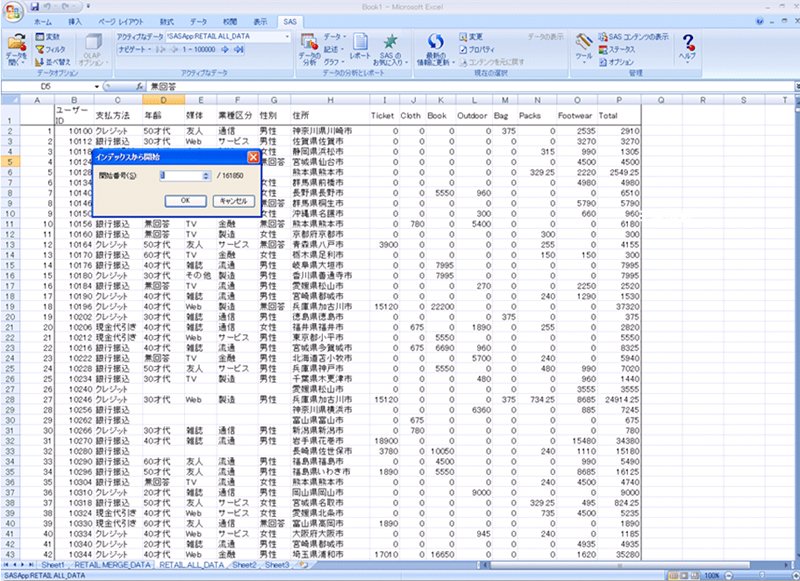Open SAS のお気に入り star icon
This screenshot has height=581, width=800.
(x=390, y=49)
